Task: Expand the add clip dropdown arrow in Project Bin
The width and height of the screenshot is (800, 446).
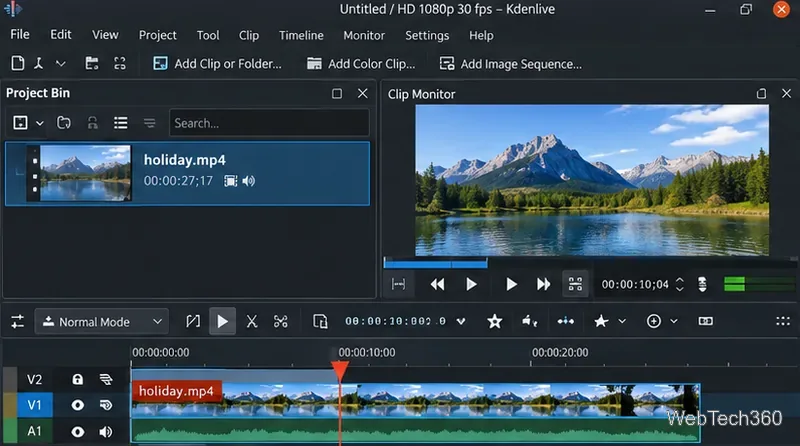Action: 40,123
